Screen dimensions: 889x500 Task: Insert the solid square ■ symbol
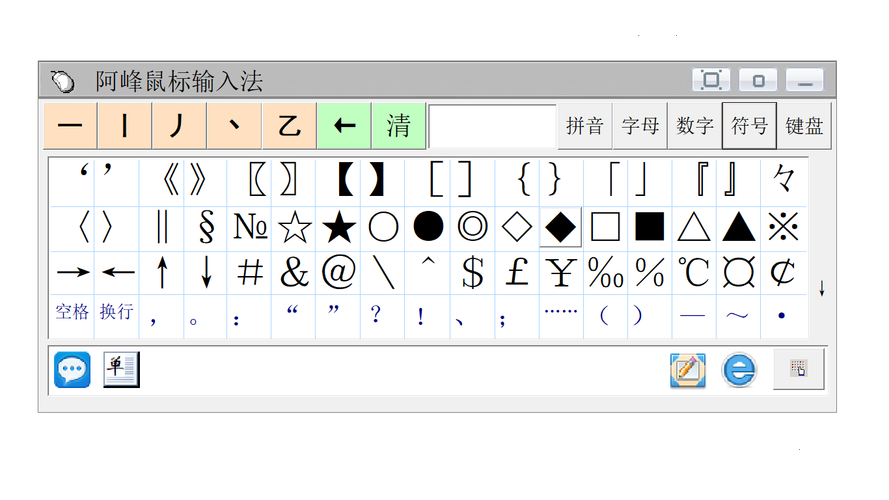(650, 227)
